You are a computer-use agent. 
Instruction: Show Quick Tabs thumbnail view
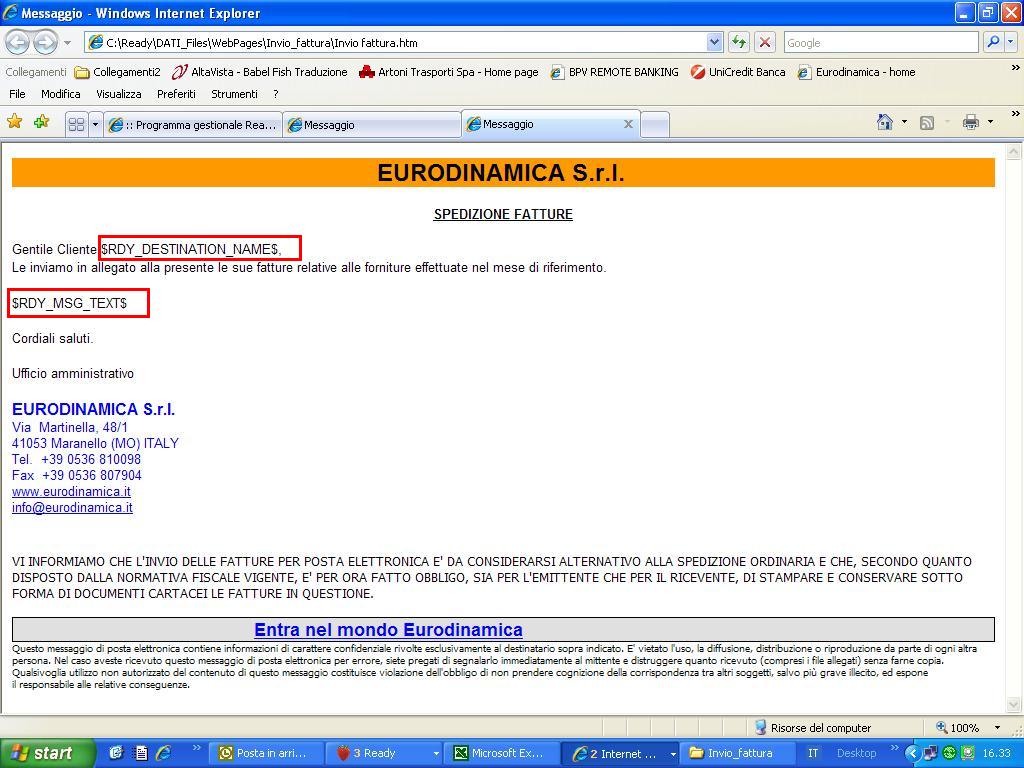76,124
